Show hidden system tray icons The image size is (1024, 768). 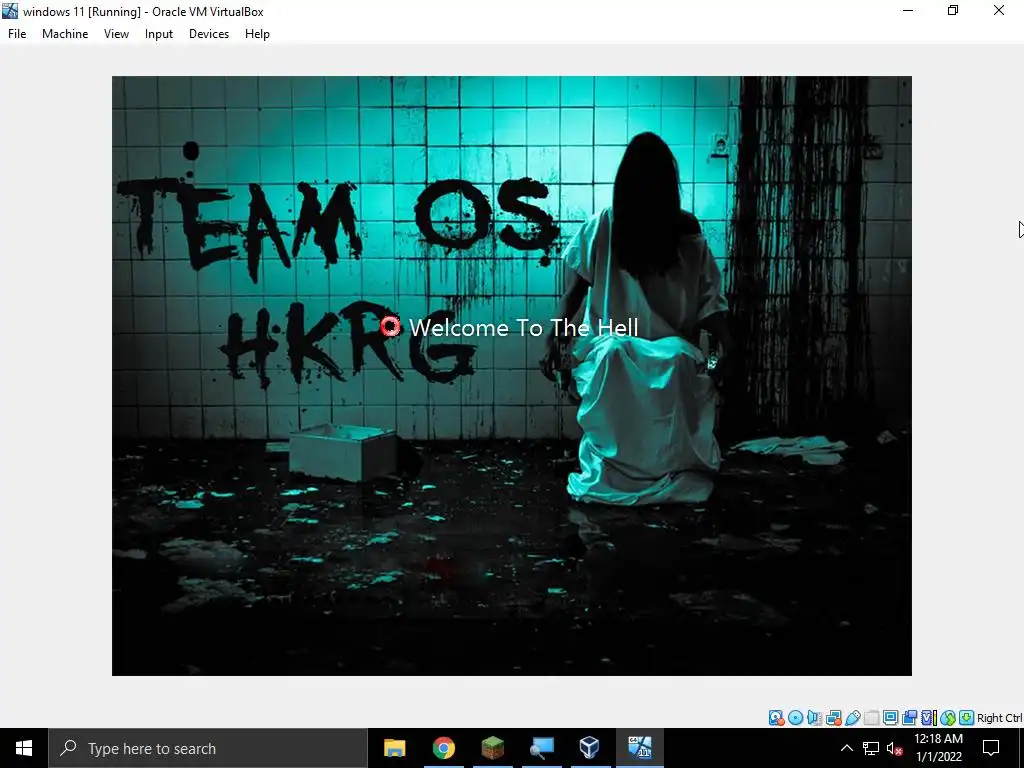tap(846, 748)
